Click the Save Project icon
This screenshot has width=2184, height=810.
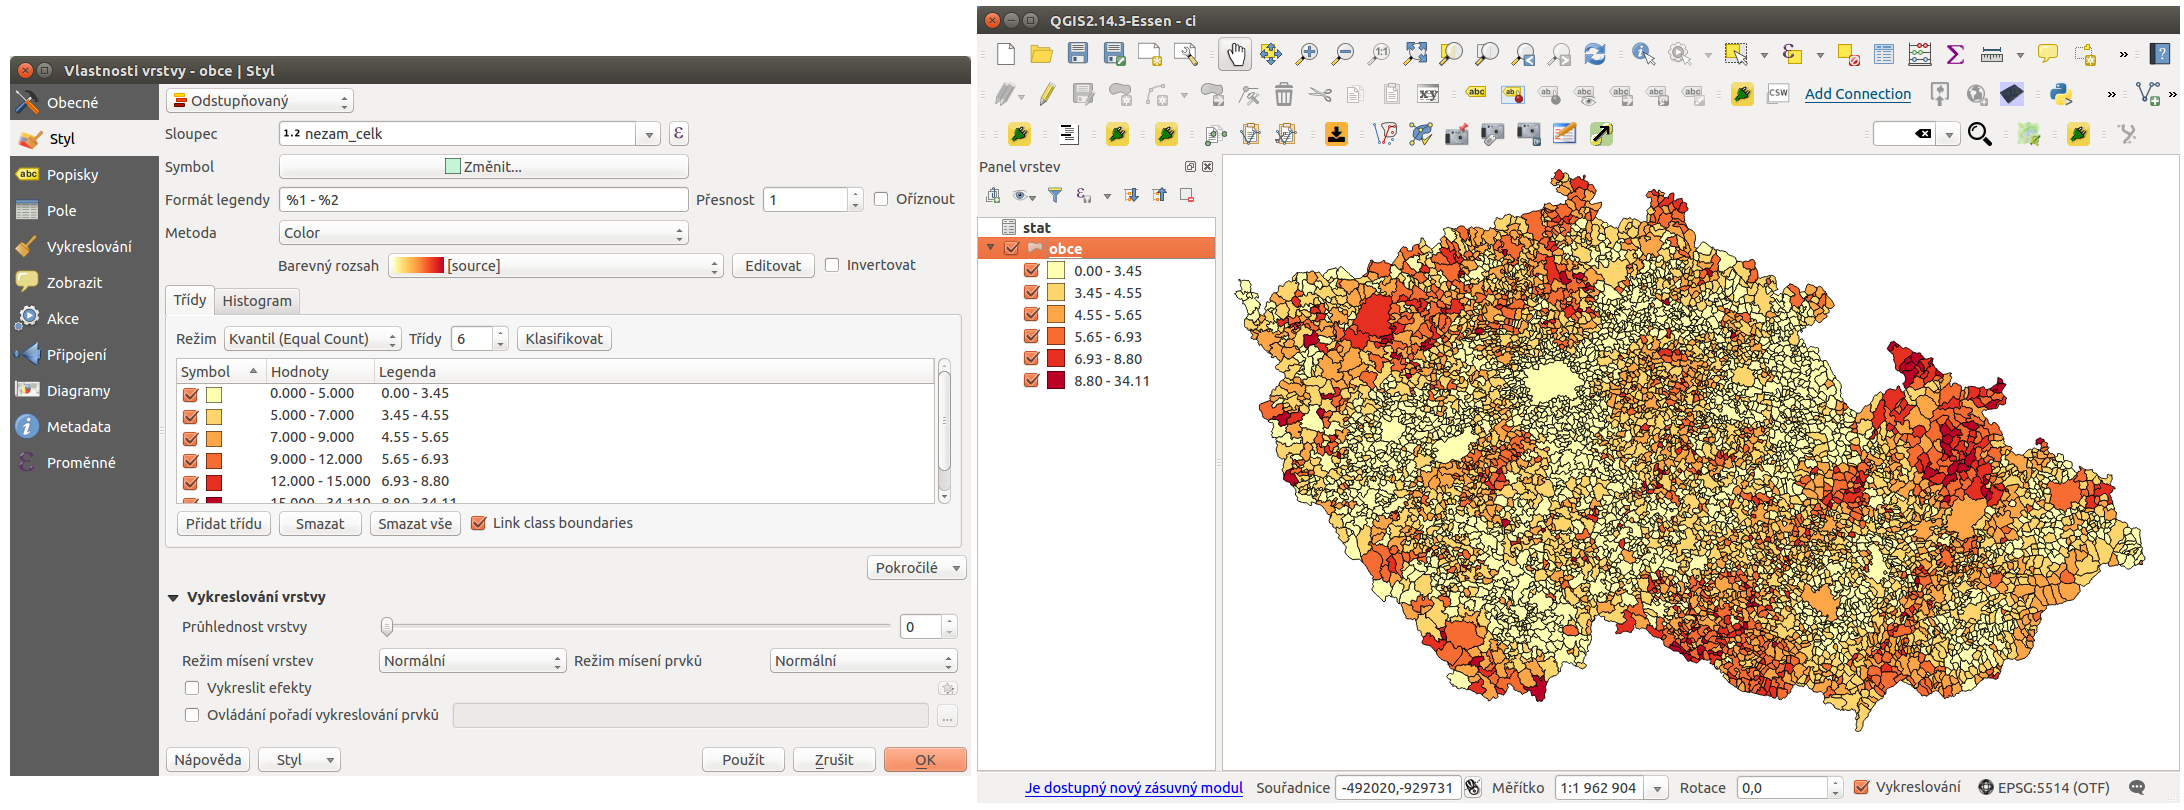pos(1077,54)
